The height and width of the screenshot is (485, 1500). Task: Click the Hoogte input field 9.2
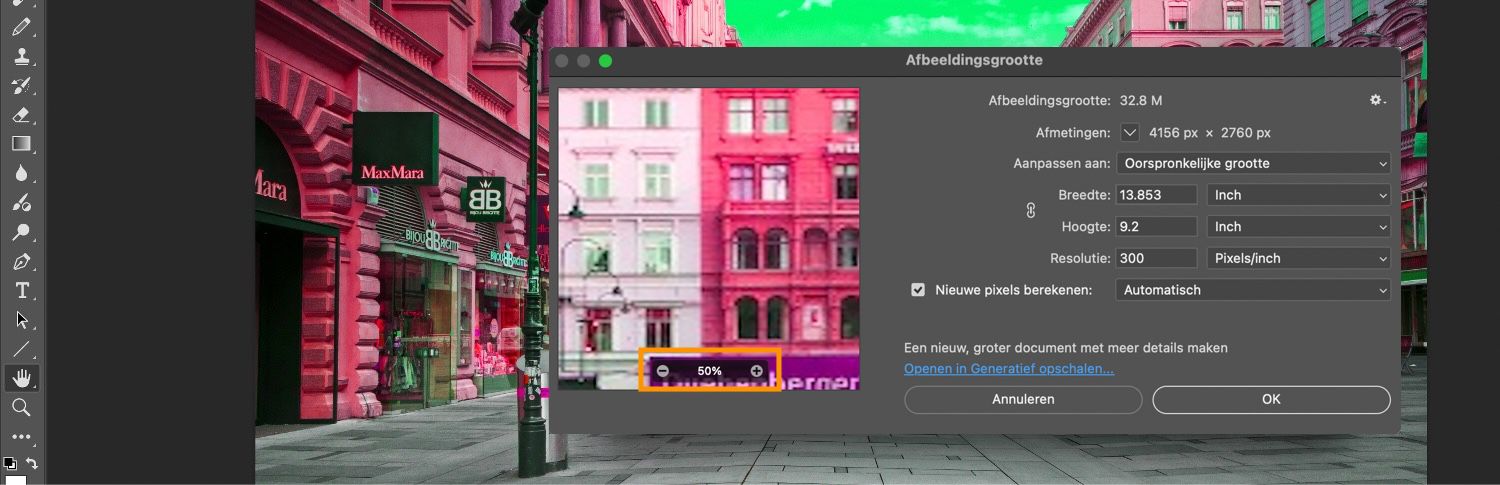point(1157,227)
